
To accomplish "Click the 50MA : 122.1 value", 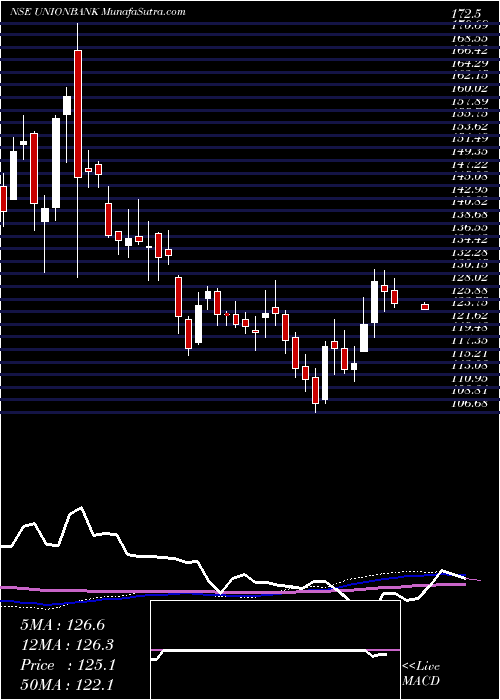I will [67, 685].
